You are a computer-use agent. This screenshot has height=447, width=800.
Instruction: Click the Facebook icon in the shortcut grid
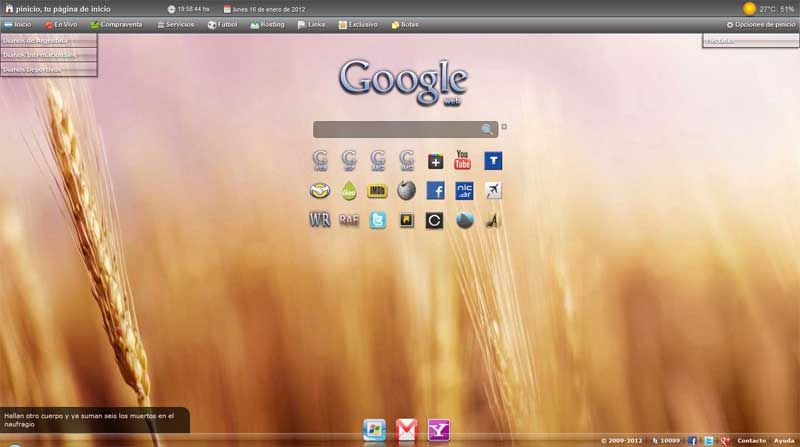coord(435,191)
